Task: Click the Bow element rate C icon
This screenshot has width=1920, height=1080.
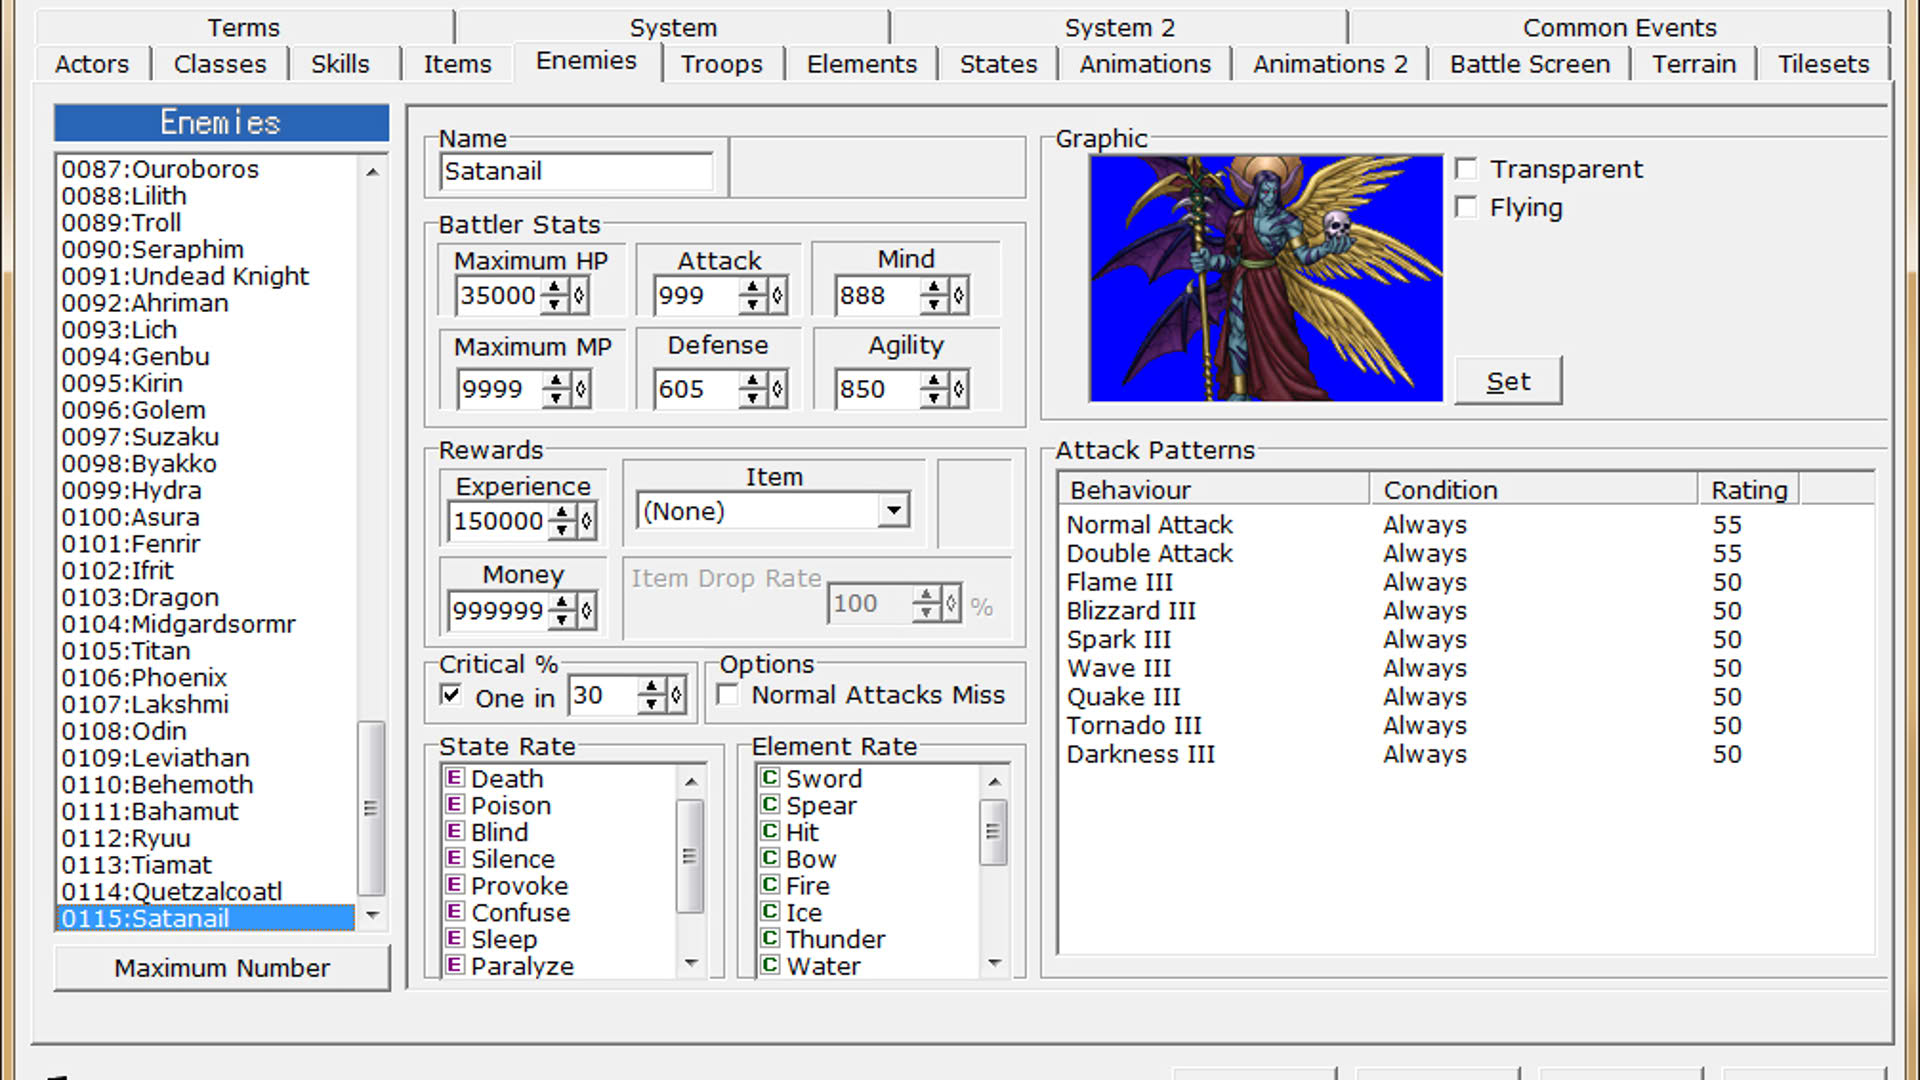Action: pos(769,858)
